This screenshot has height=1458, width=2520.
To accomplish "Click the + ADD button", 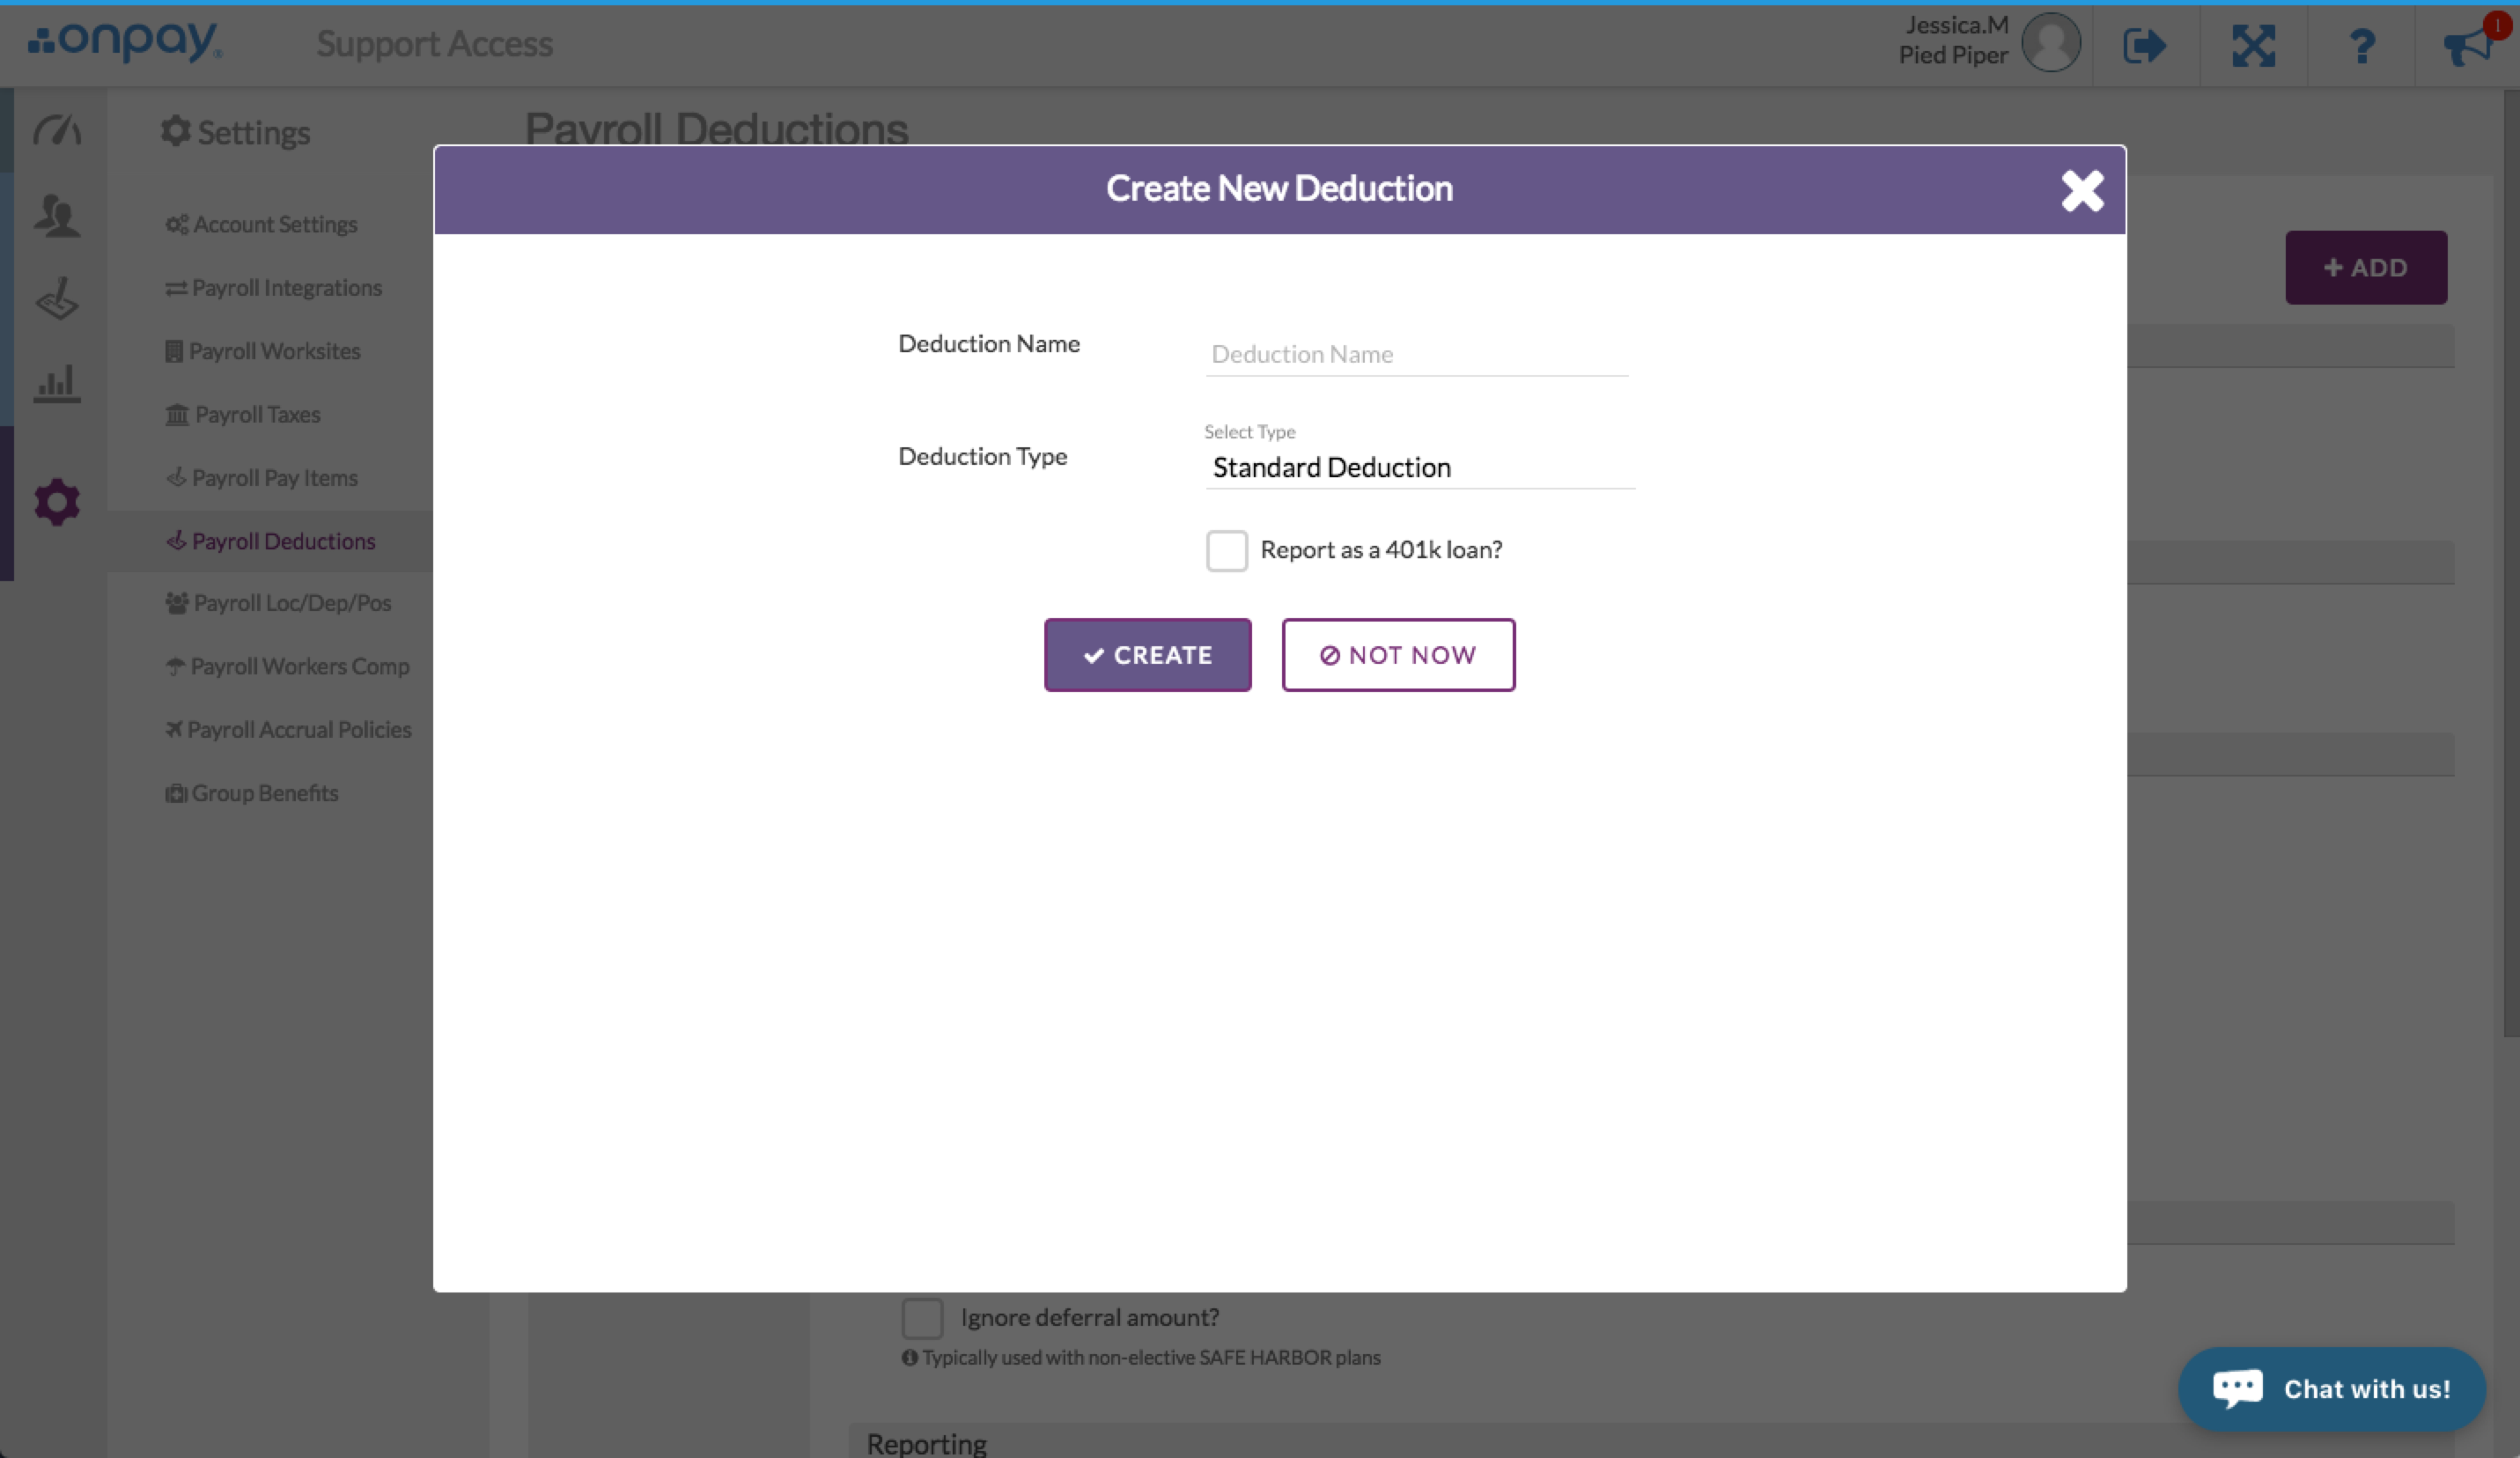I will 2365,267.
